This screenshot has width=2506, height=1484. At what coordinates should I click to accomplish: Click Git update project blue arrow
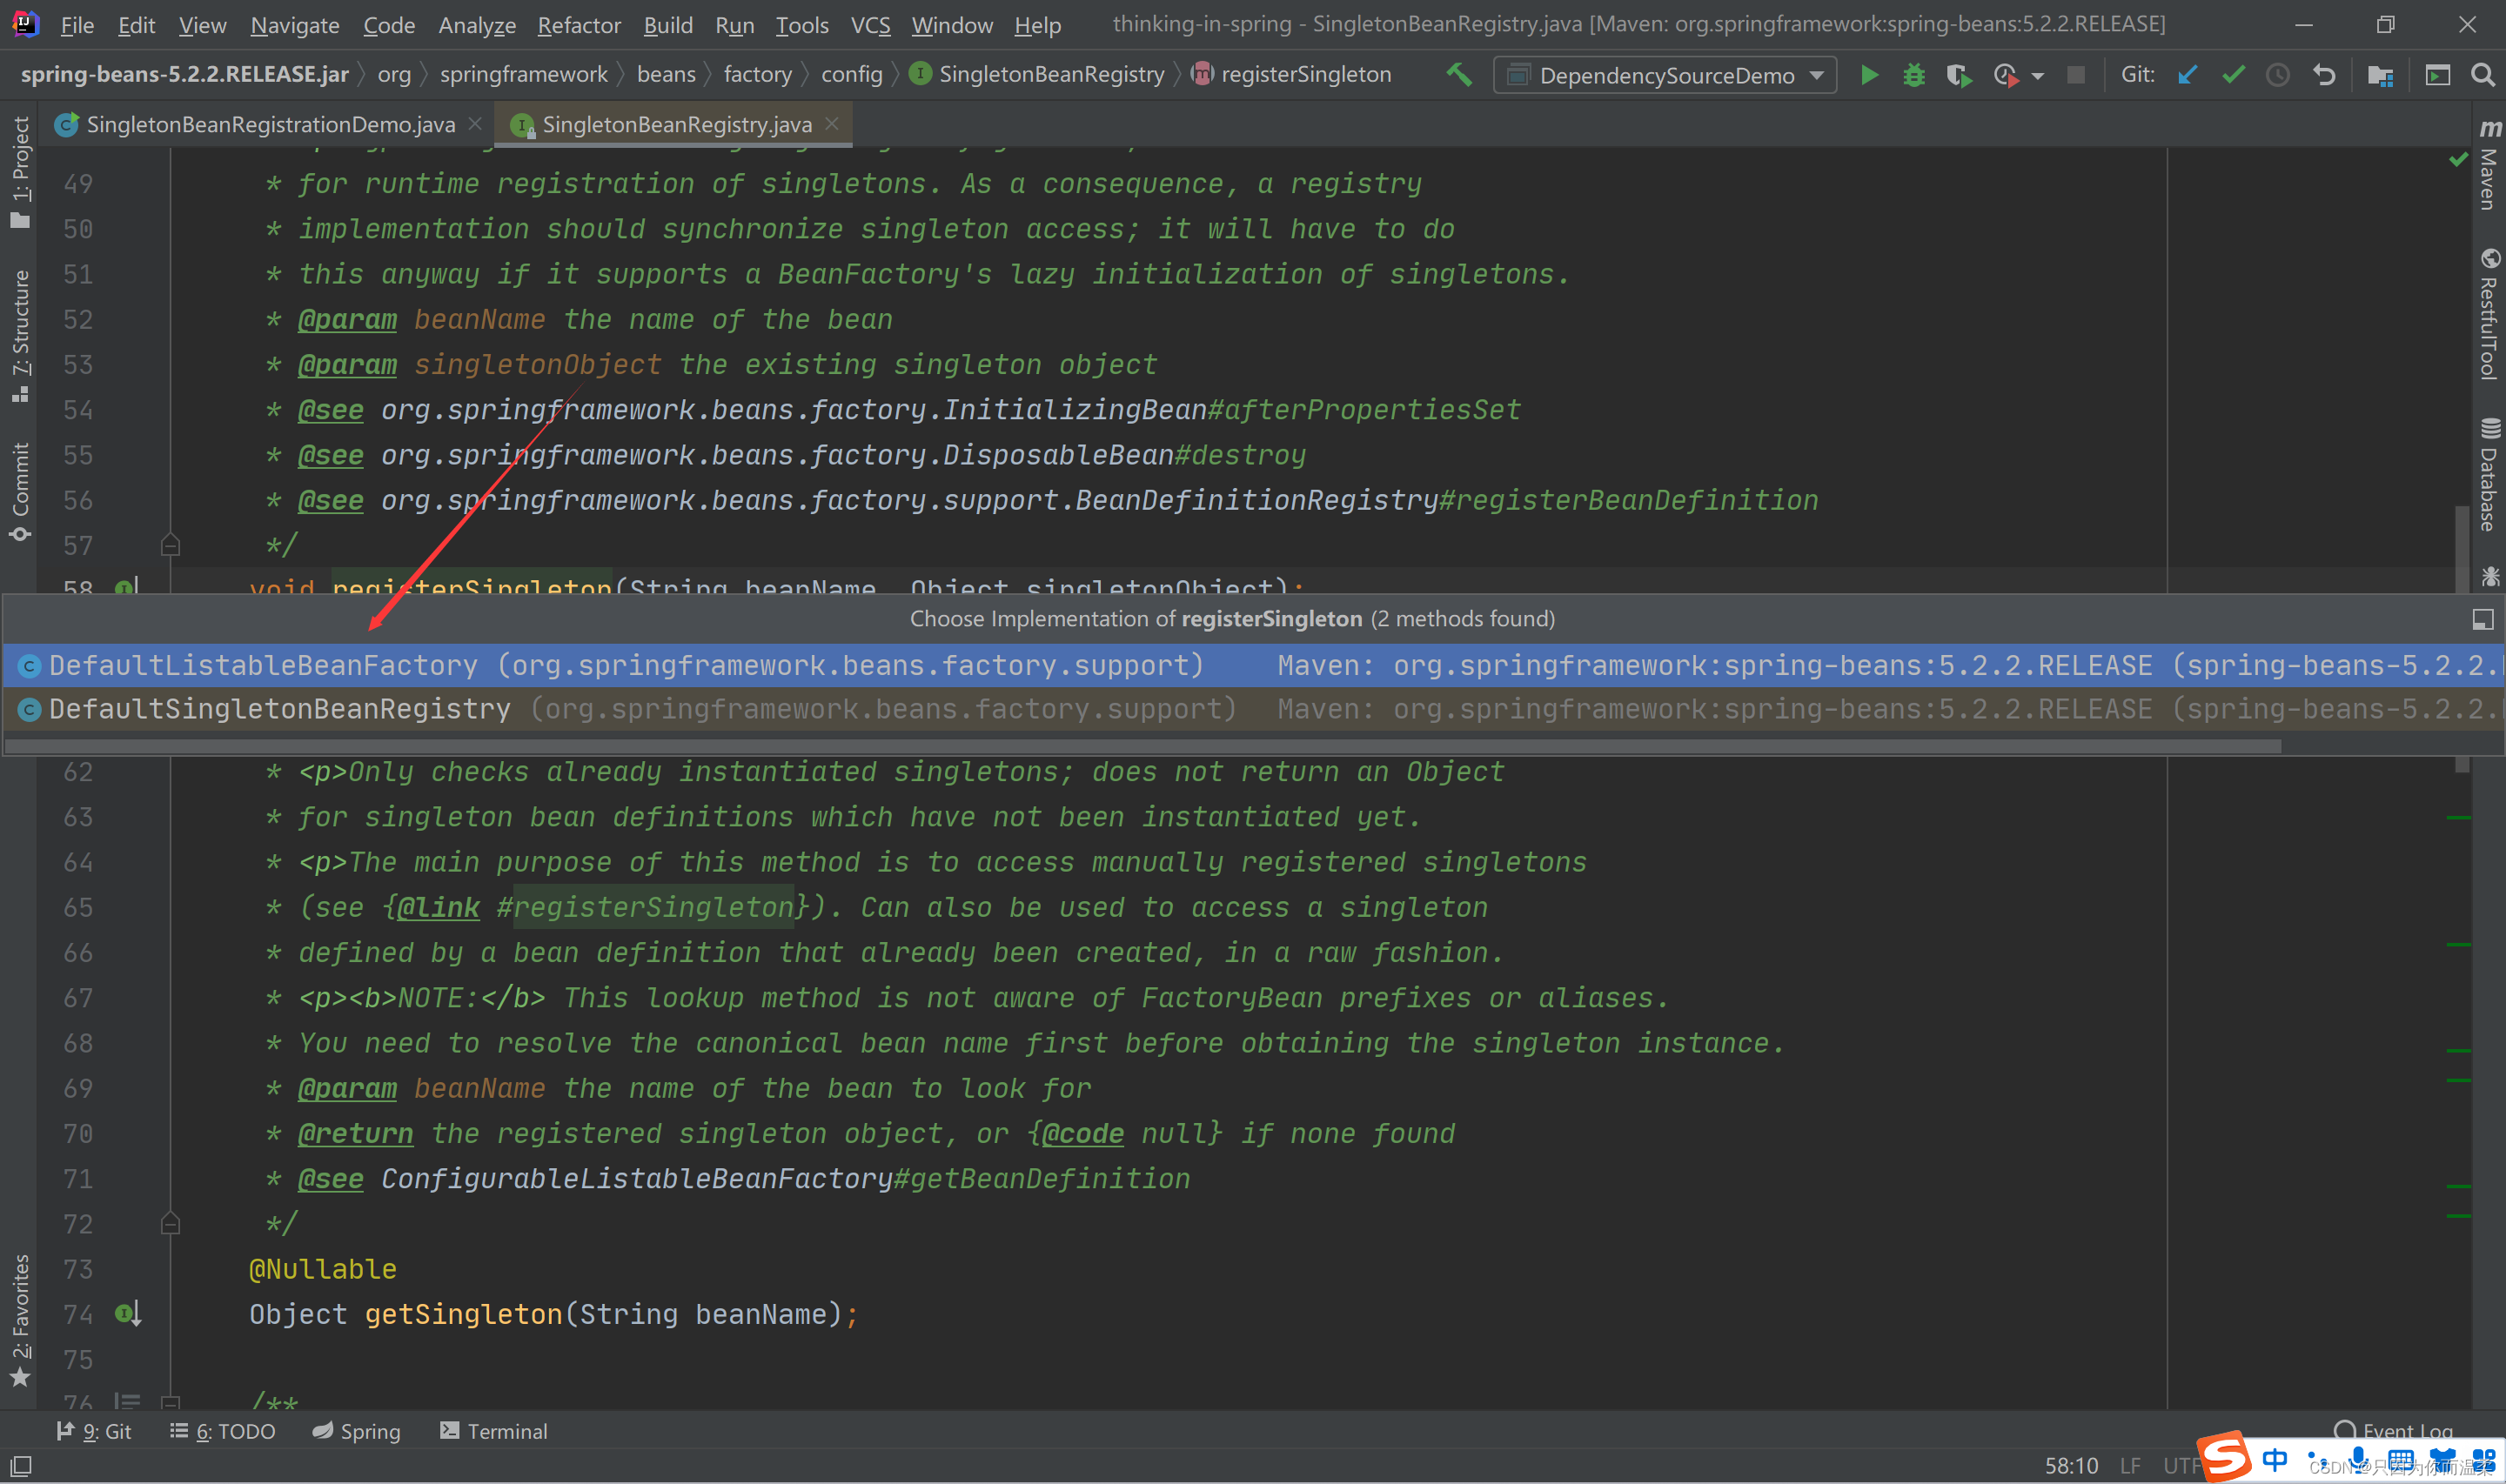(2187, 75)
